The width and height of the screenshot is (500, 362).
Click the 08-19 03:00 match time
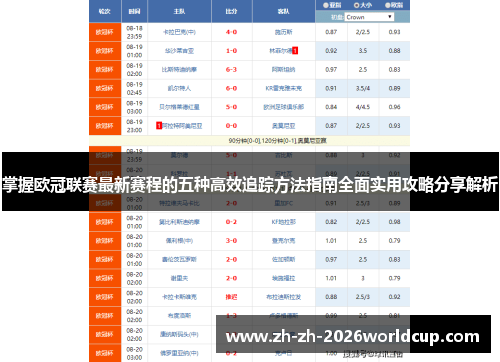134,107
